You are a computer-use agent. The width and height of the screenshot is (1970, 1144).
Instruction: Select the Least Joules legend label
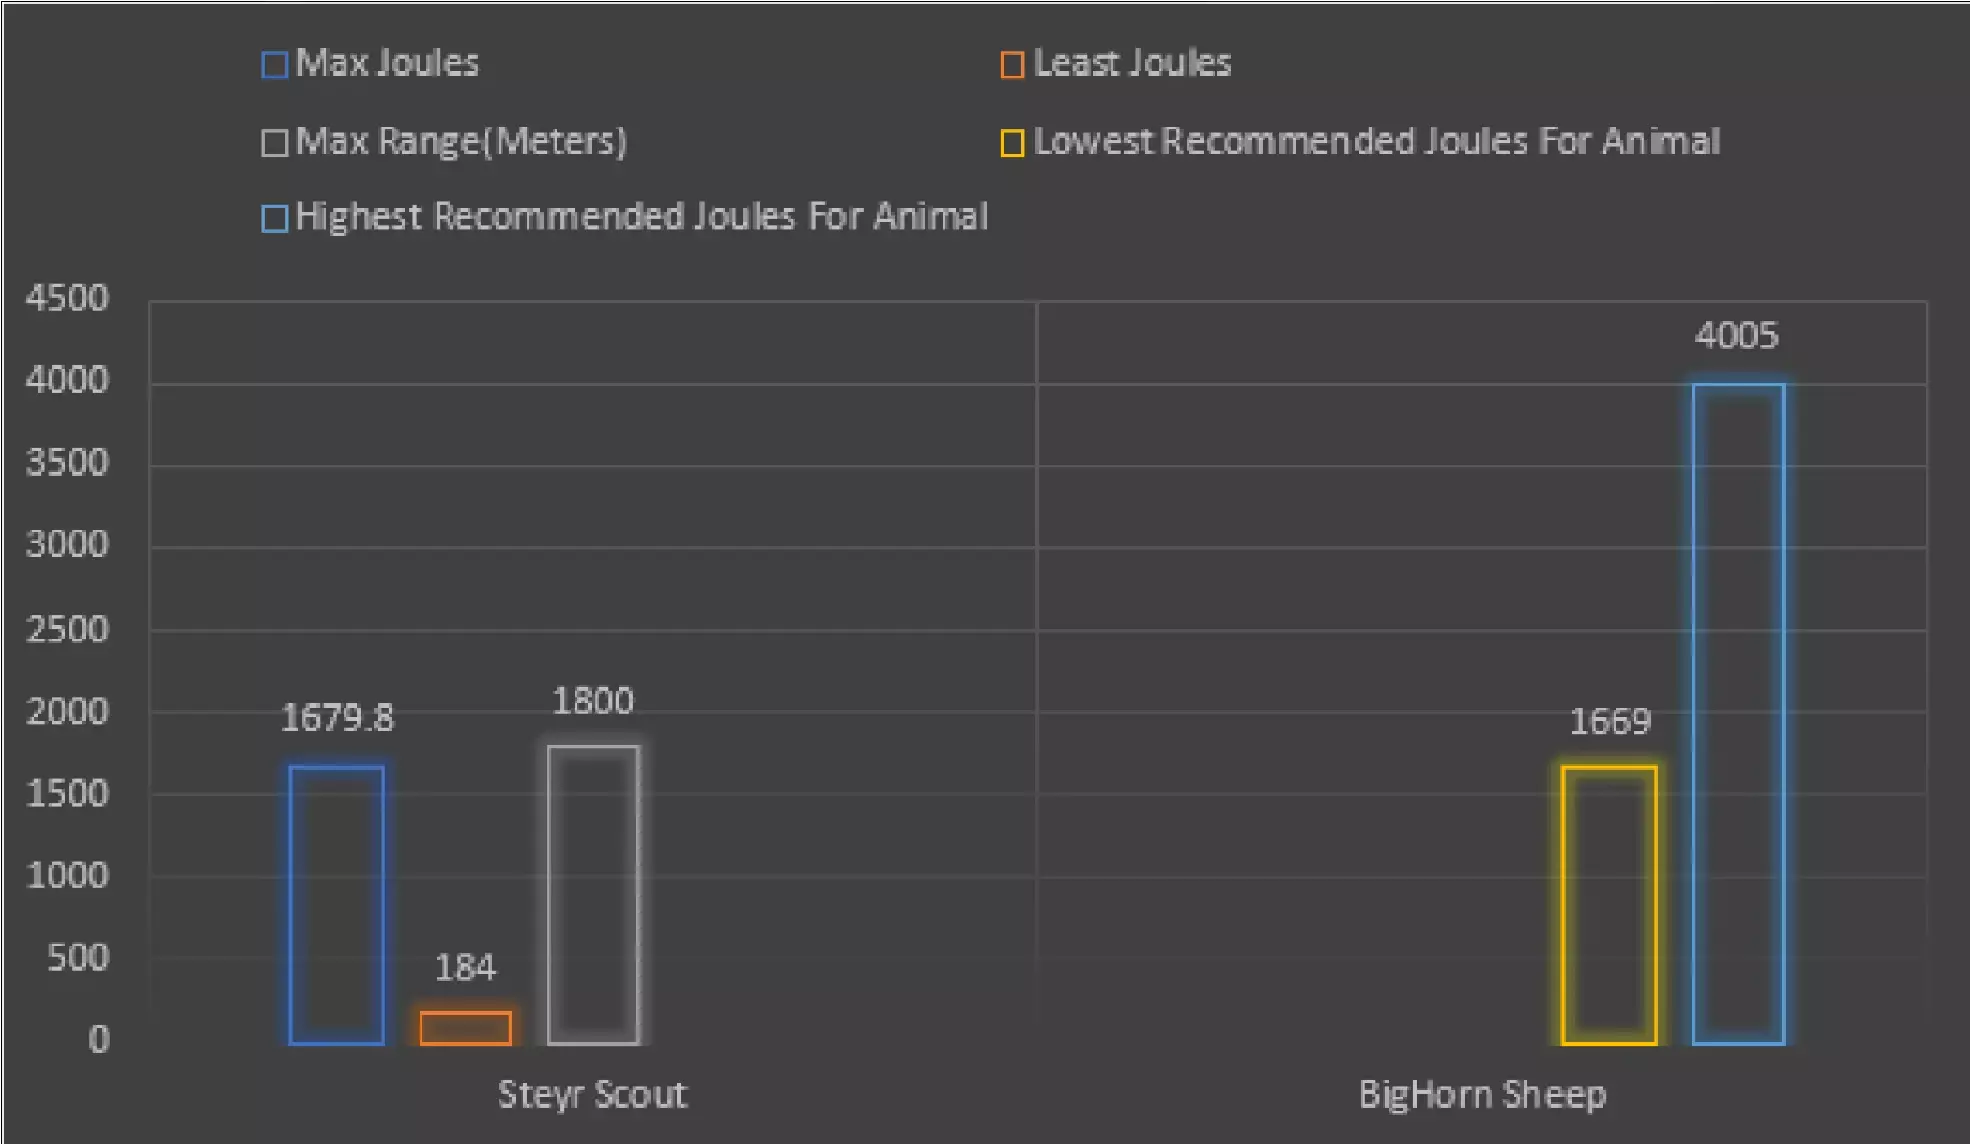tap(1132, 63)
